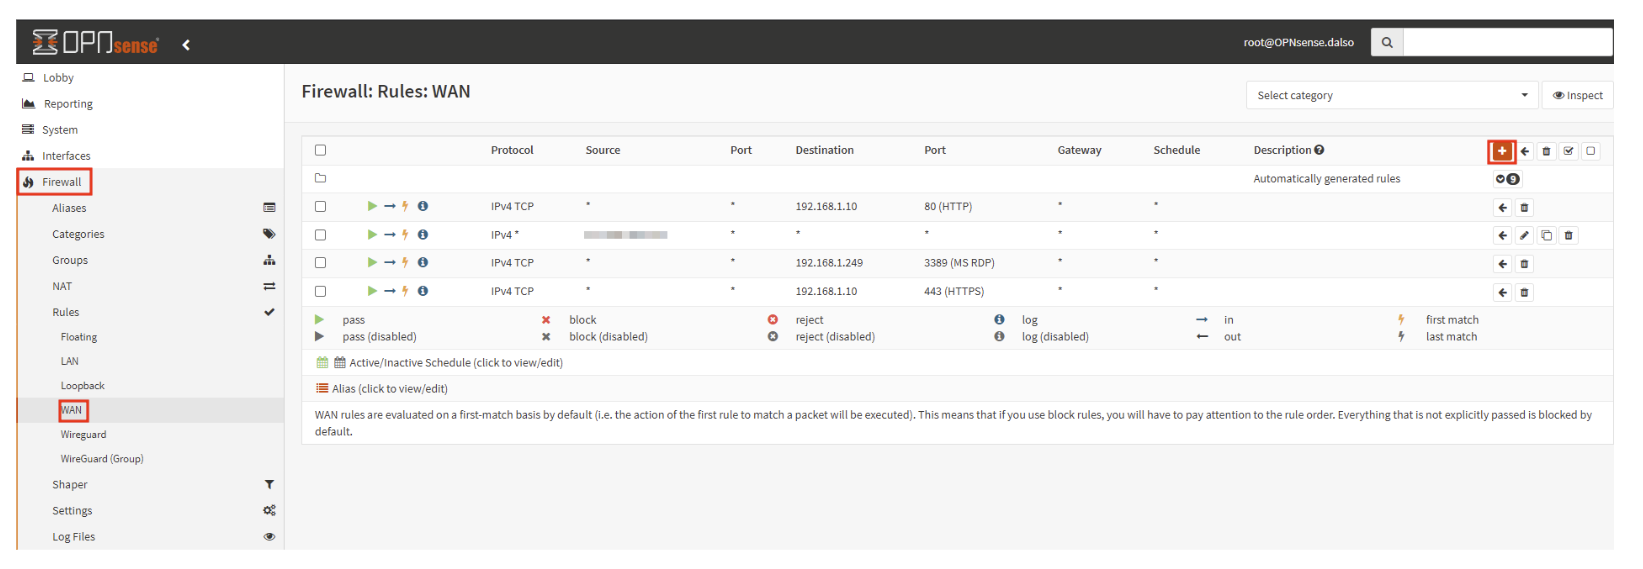Screen dimensions: 1643x569
Task: Go to Floating rules
Action: (79, 337)
